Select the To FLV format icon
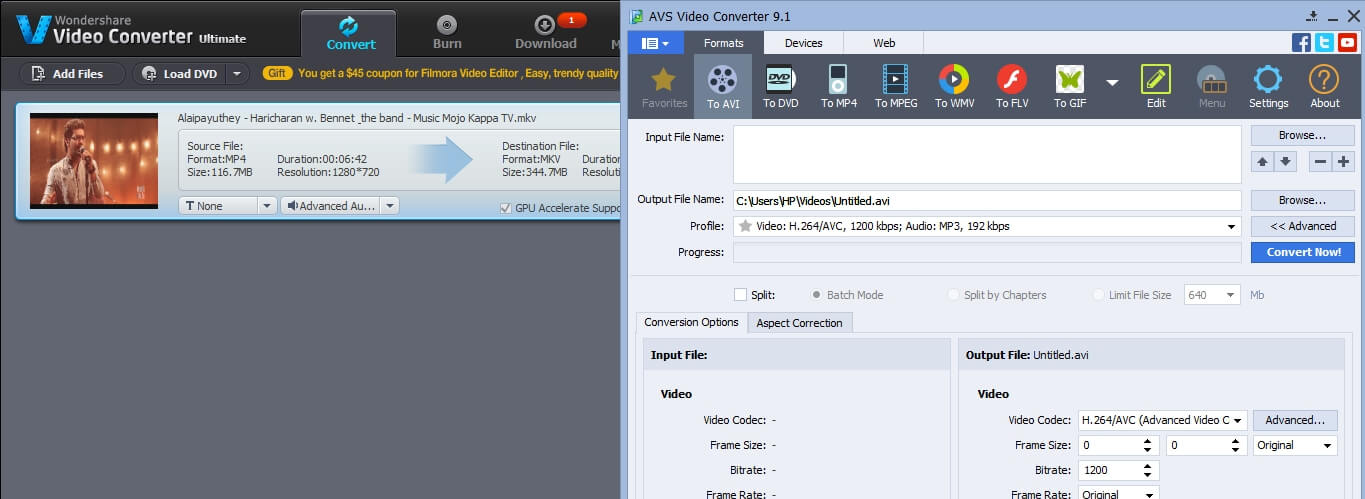 (1012, 87)
